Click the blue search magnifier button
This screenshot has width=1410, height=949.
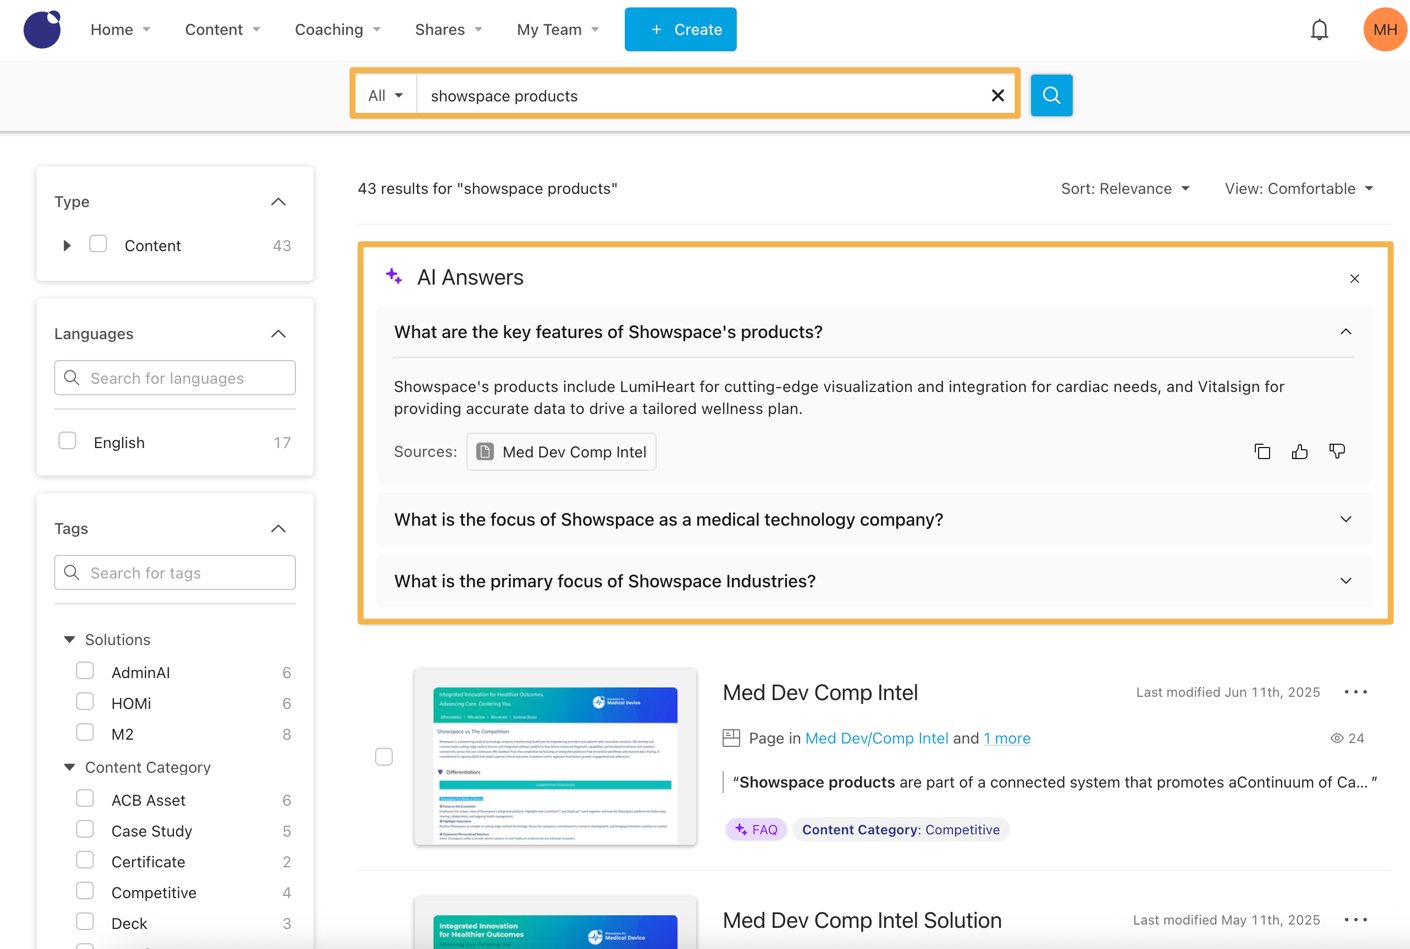pos(1051,95)
